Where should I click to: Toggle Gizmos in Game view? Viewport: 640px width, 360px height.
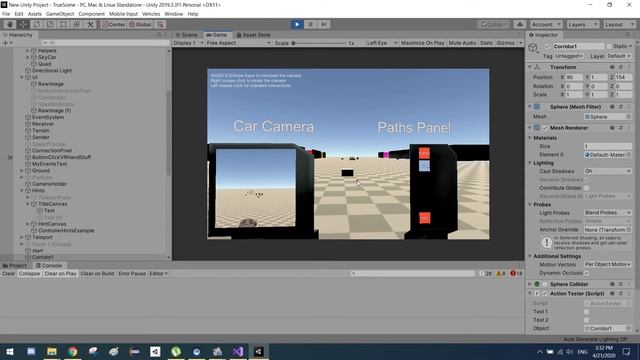(x=506, y=43)
